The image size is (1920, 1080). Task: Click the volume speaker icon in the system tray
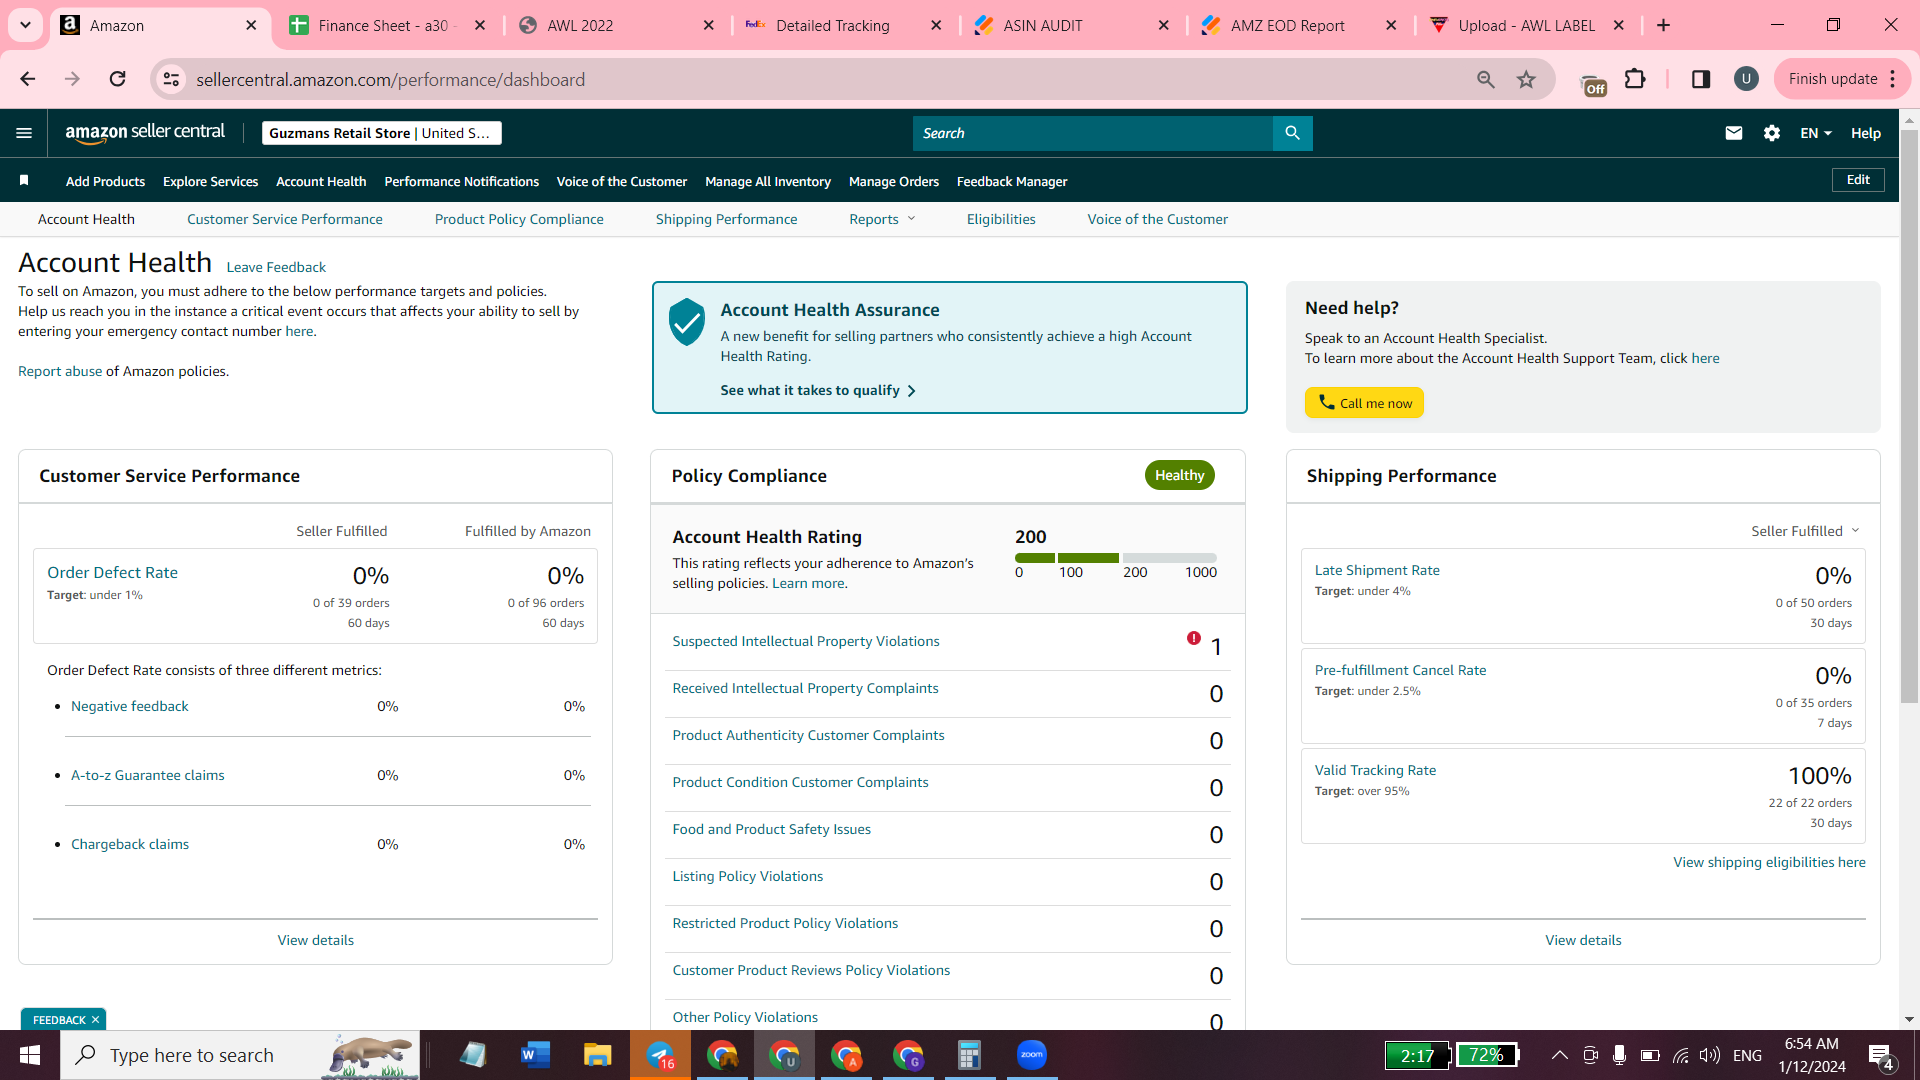1710,1055
